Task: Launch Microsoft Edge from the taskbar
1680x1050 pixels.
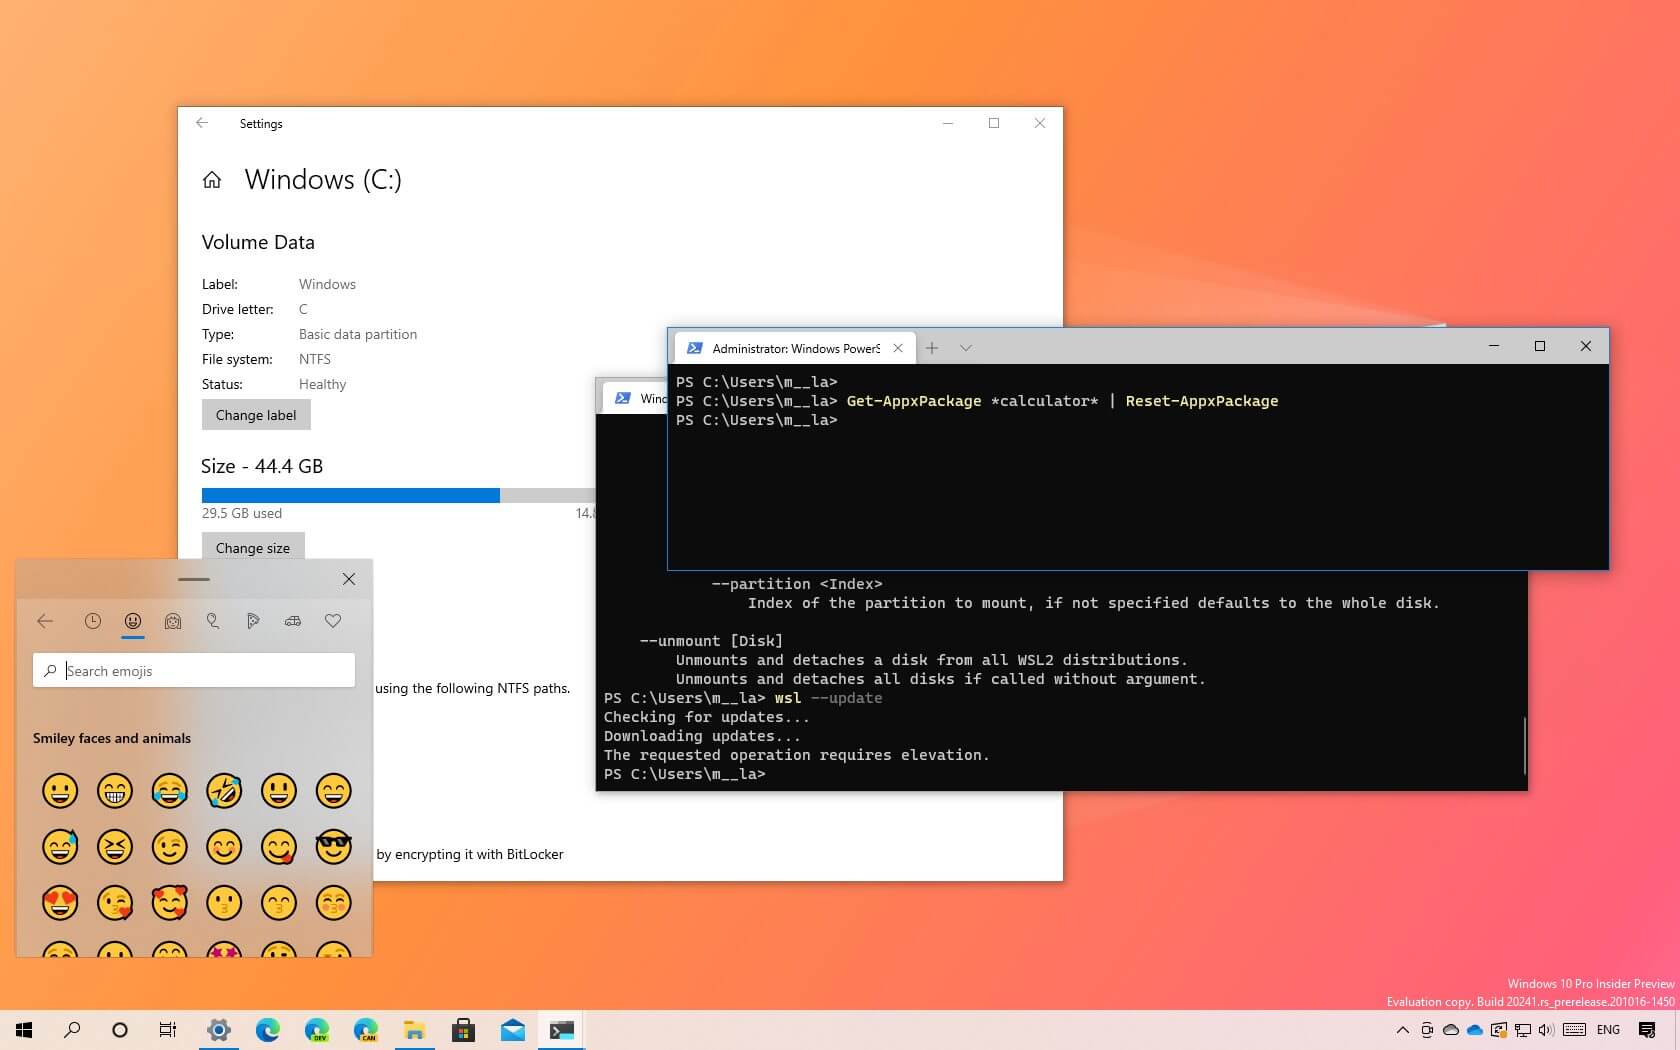Action: coord(268,1030)
